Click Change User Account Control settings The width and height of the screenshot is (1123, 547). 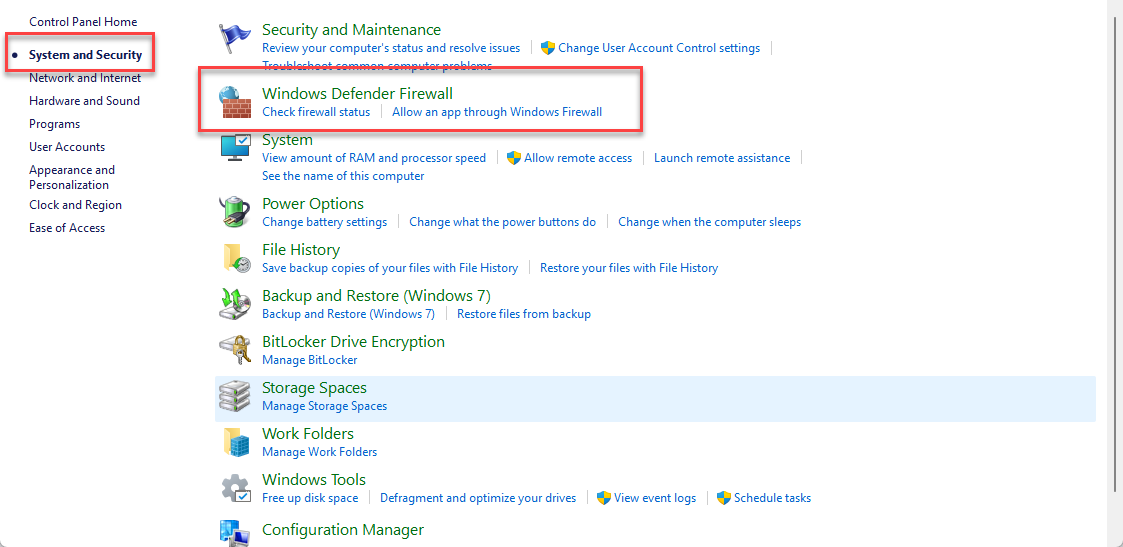(658, 48)
